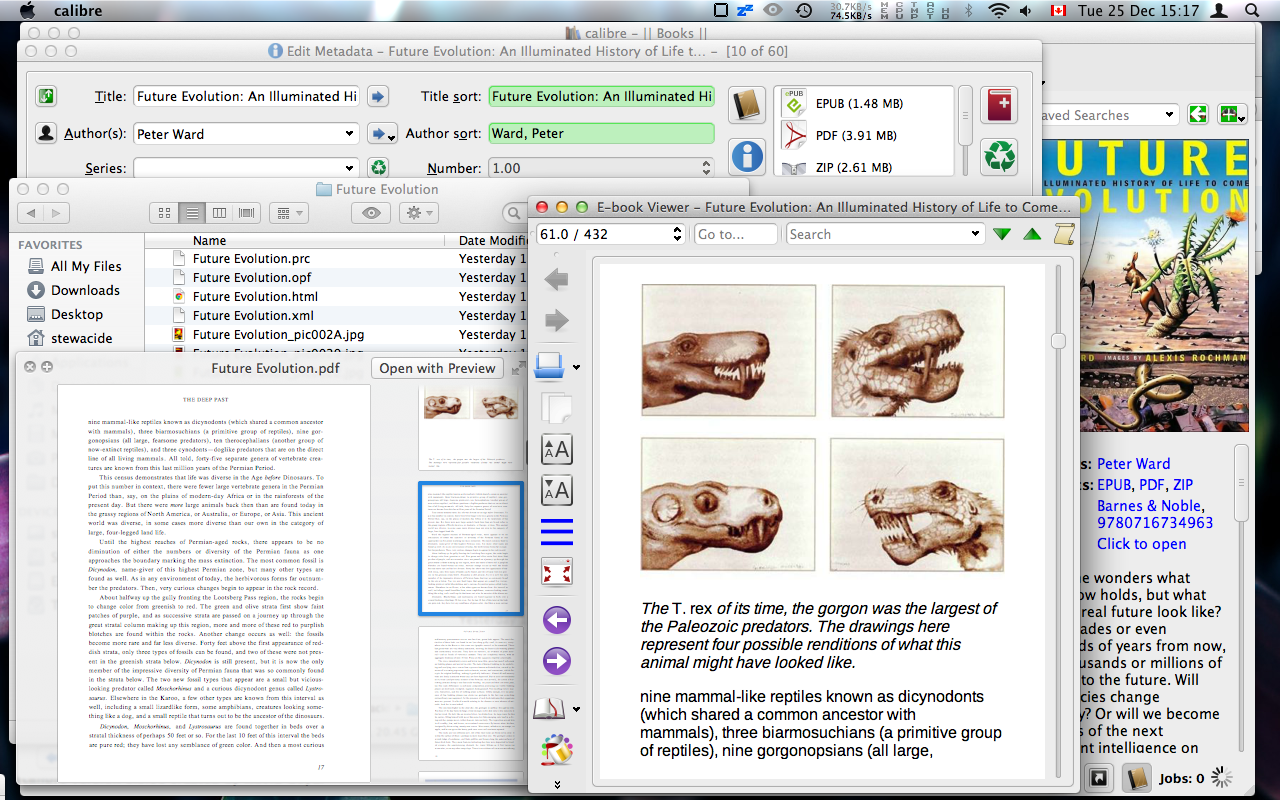Open the Author(s) dropdown
The image size is (1280, 800).
(x=349, y=133)
